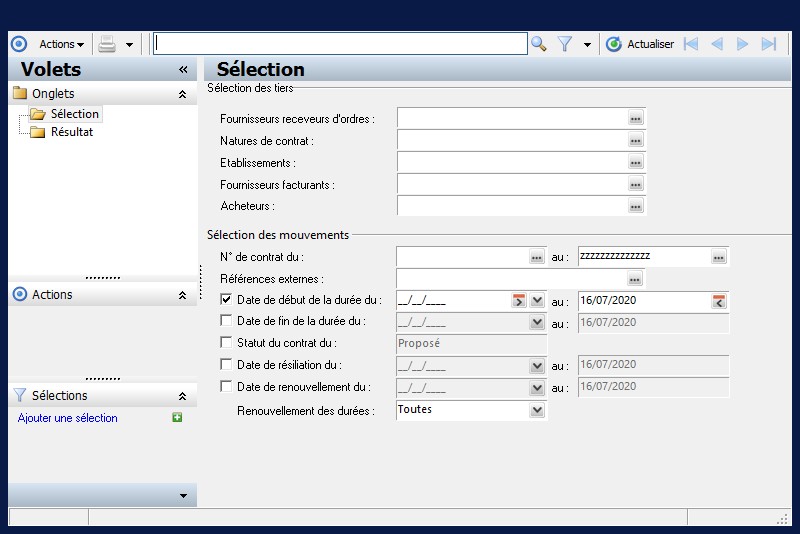800x534 pixels.
Task: Browse Etablissements lookup button
Action: (x=635, y=162)
